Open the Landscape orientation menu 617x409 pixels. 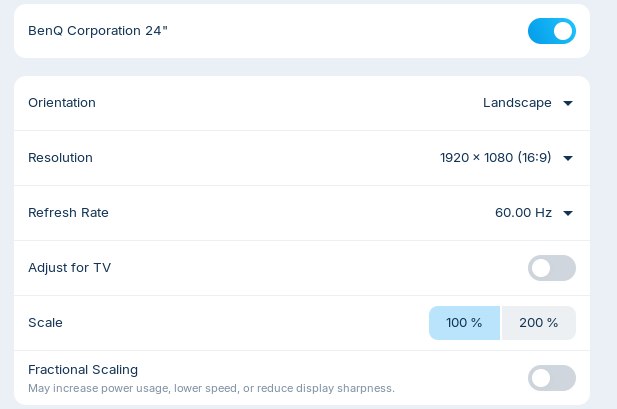pos(517,103)
